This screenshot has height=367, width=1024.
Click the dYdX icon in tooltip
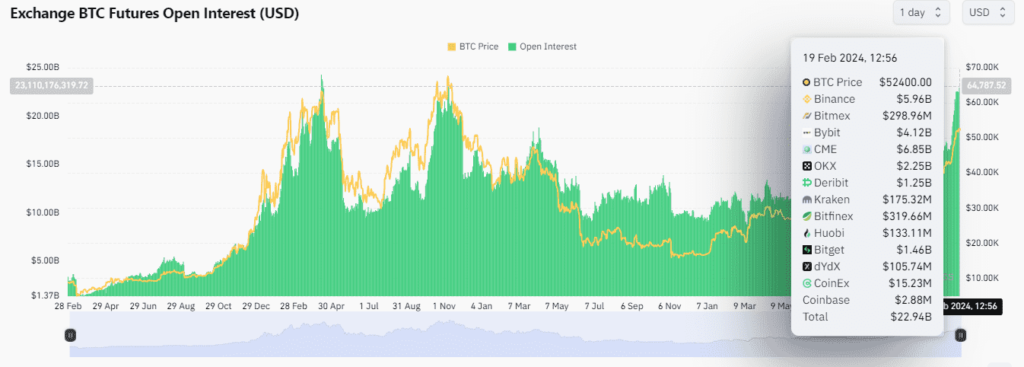click(807, 266)
